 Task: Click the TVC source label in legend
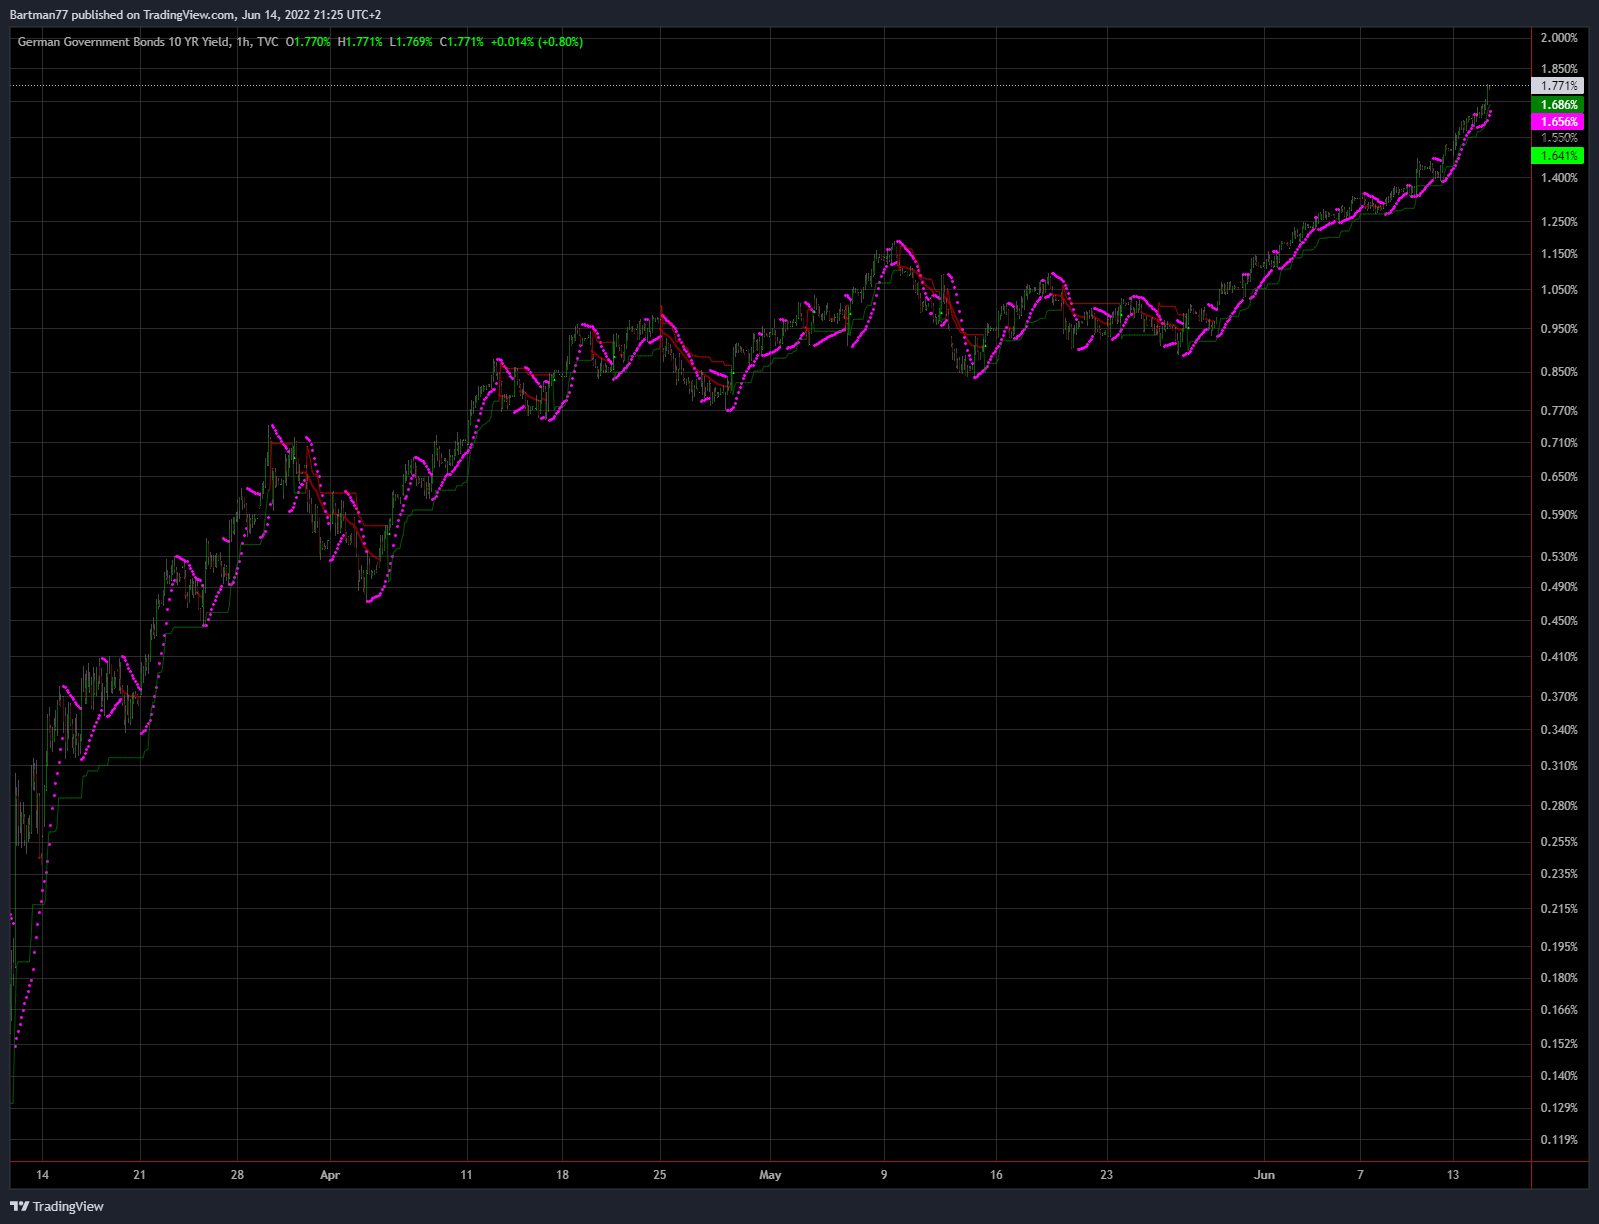click(267, 42)
